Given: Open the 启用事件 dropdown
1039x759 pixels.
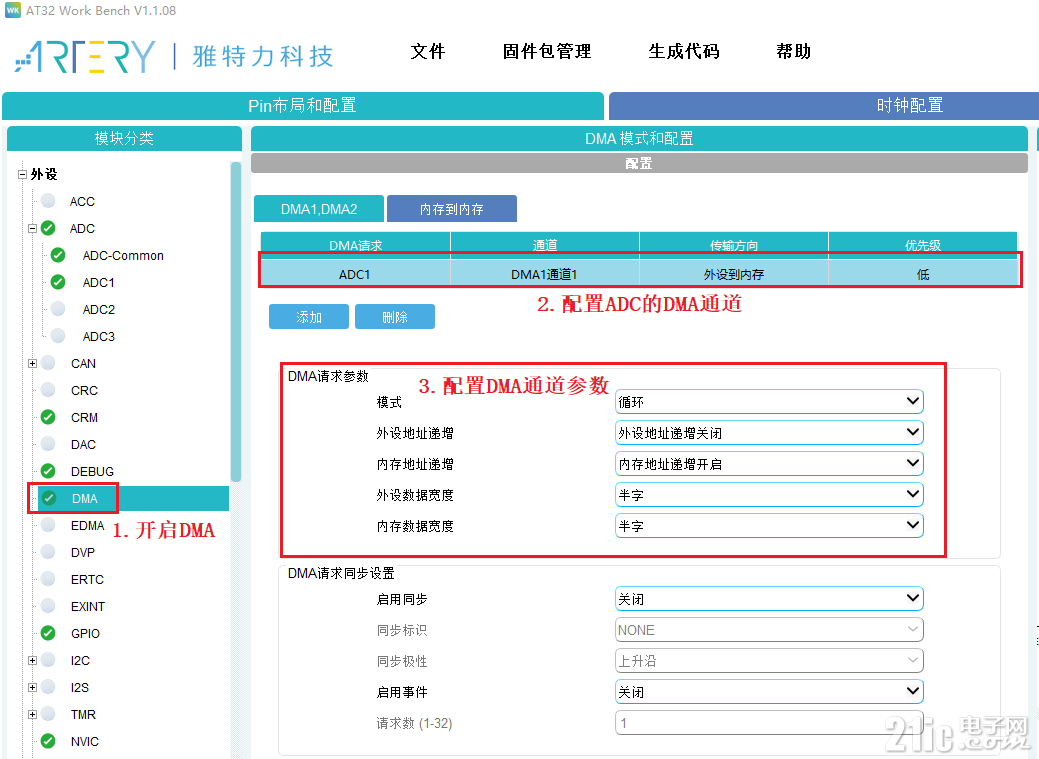Looking at the screenshot, I should click(769, 692).
